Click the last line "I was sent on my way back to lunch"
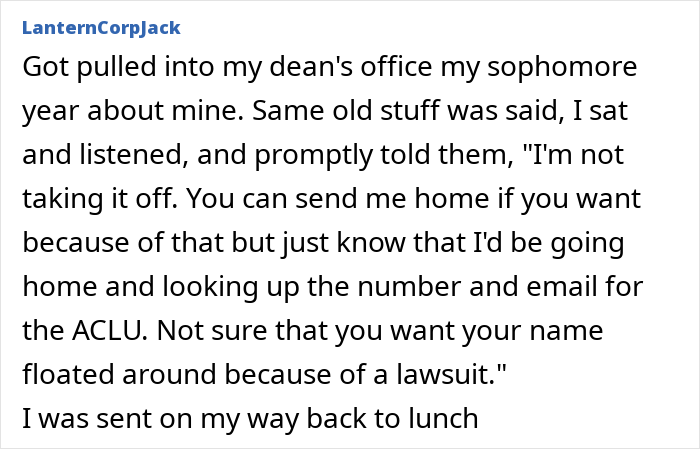This screenshot has height=449, width=700. (250, 420)
